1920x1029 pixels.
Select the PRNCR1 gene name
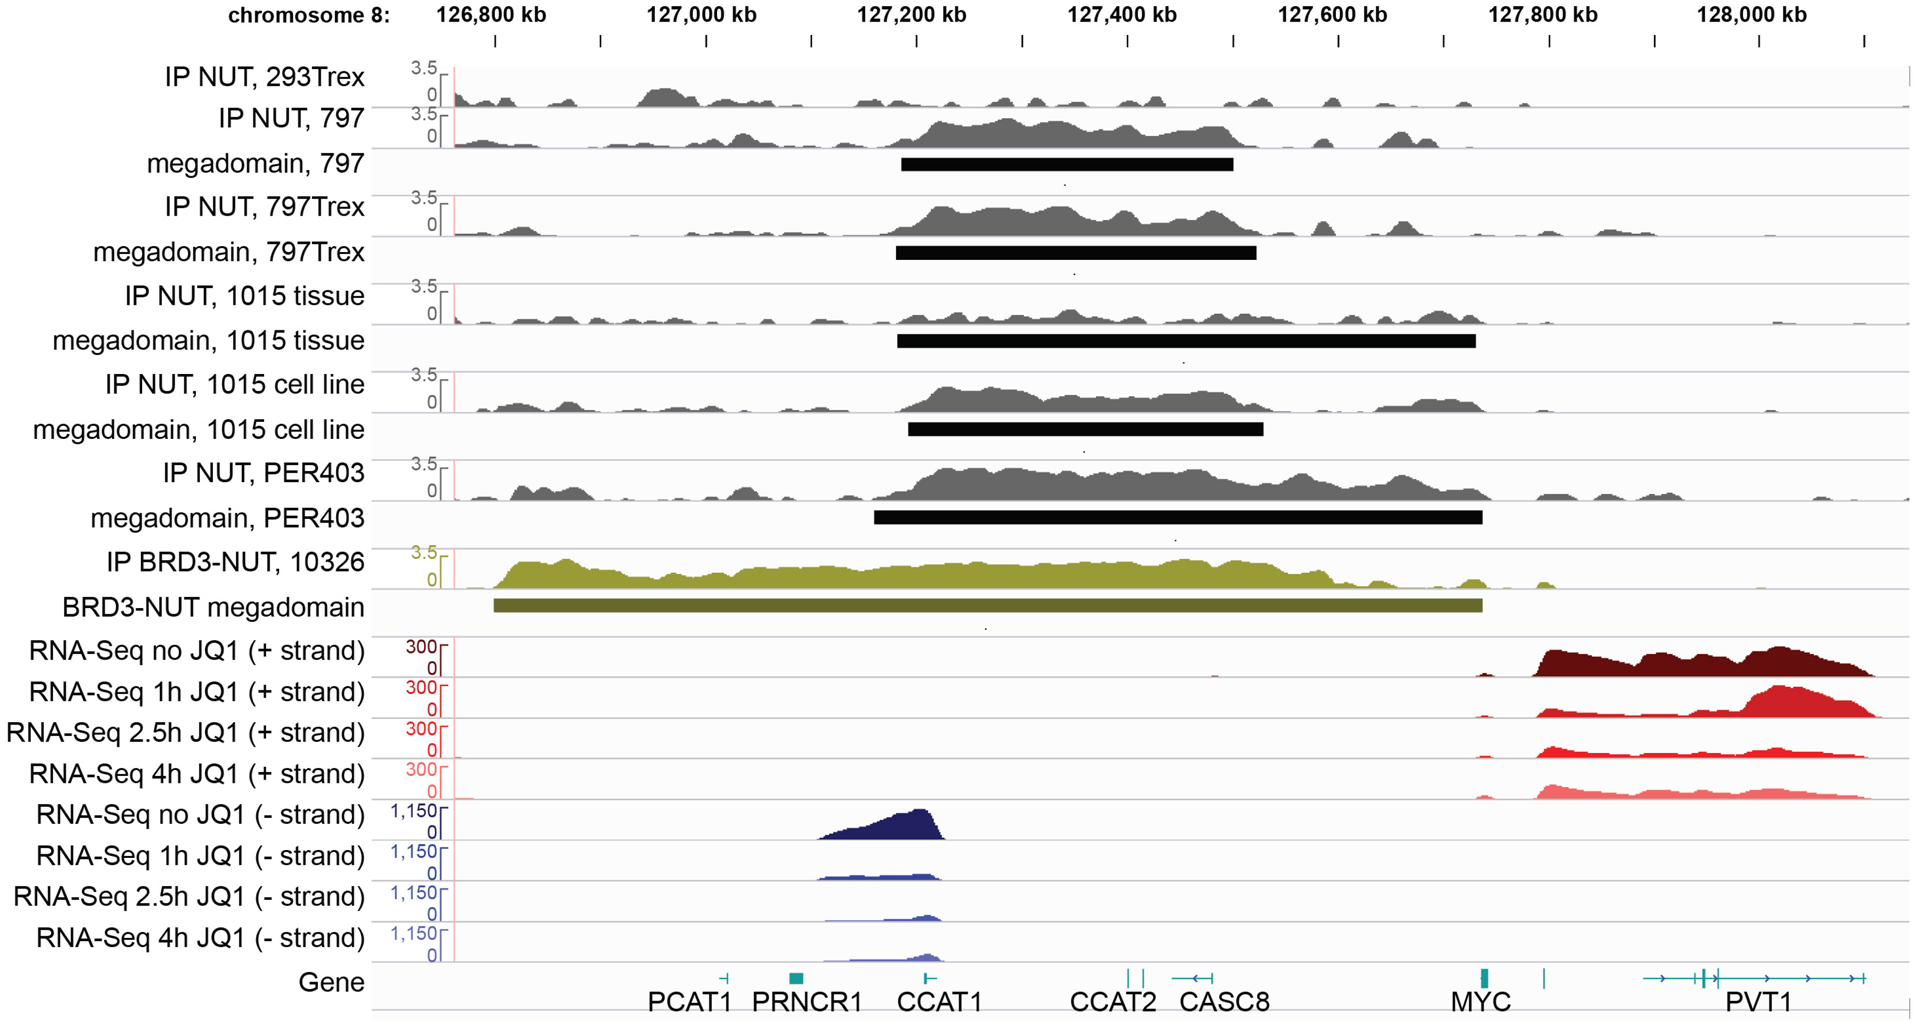click(807, 1002)
